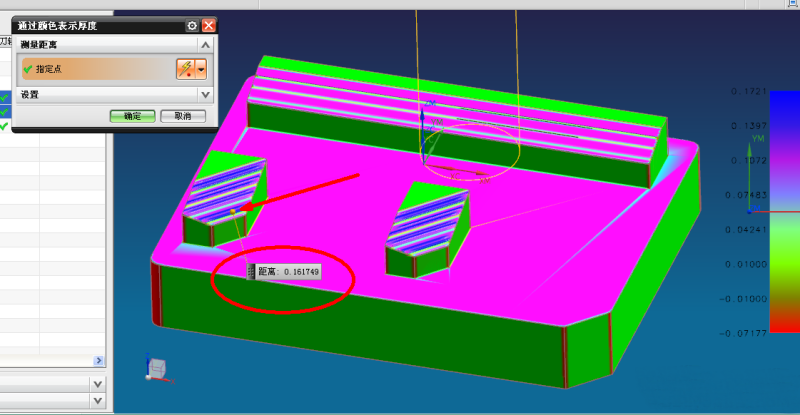Click the point constructor lightning icon

pos(184,69)
